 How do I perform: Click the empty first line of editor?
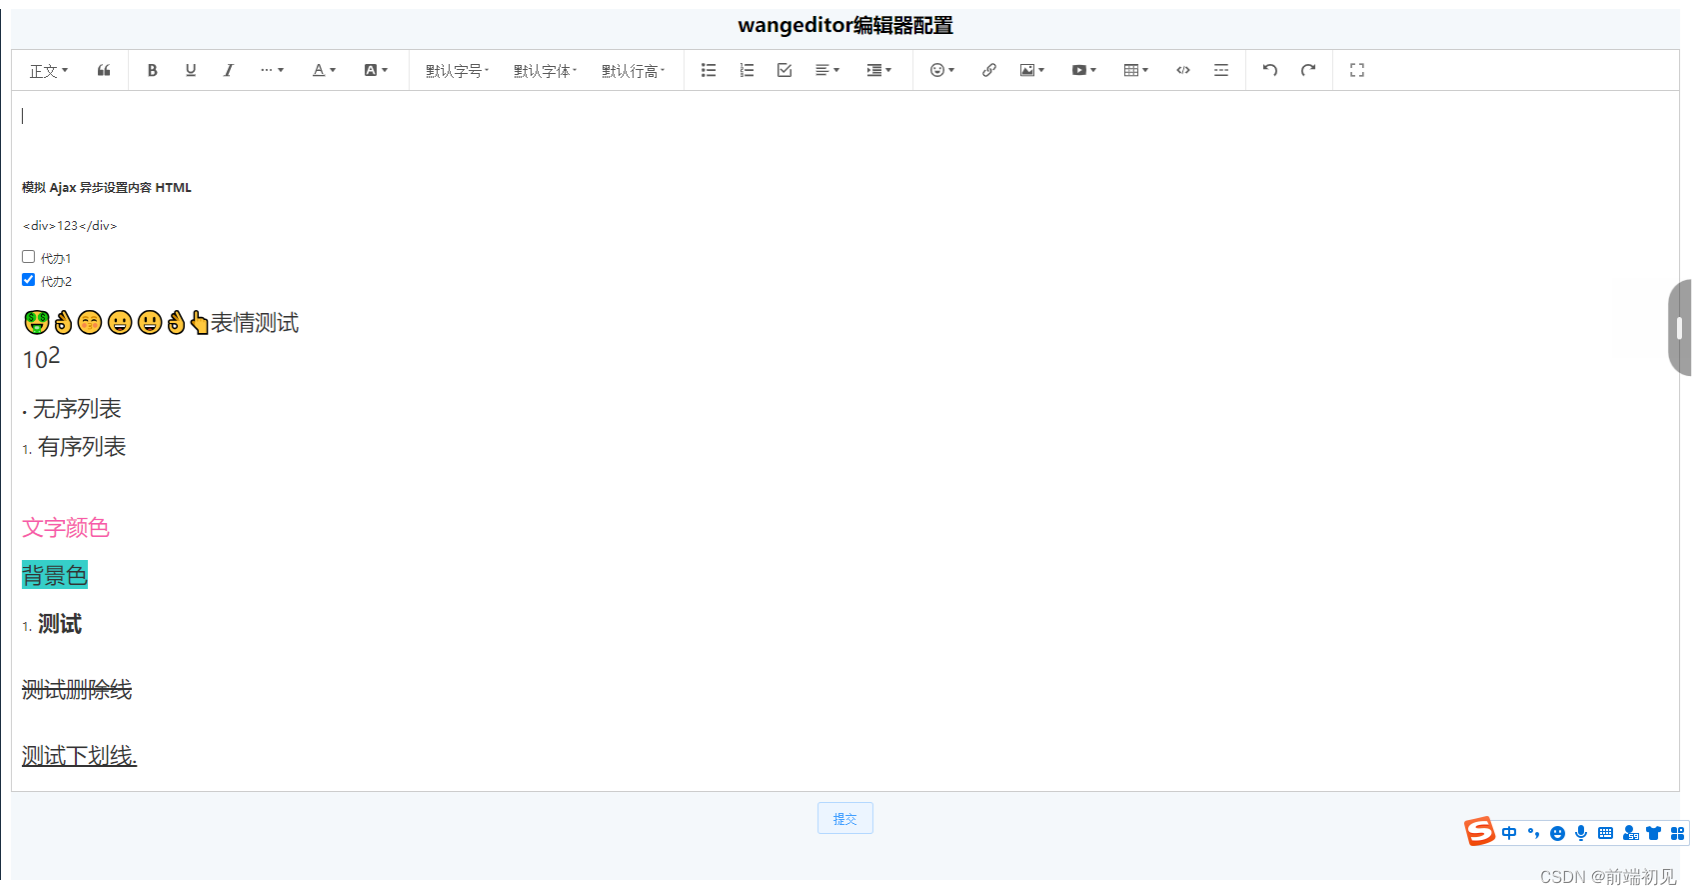845,116
